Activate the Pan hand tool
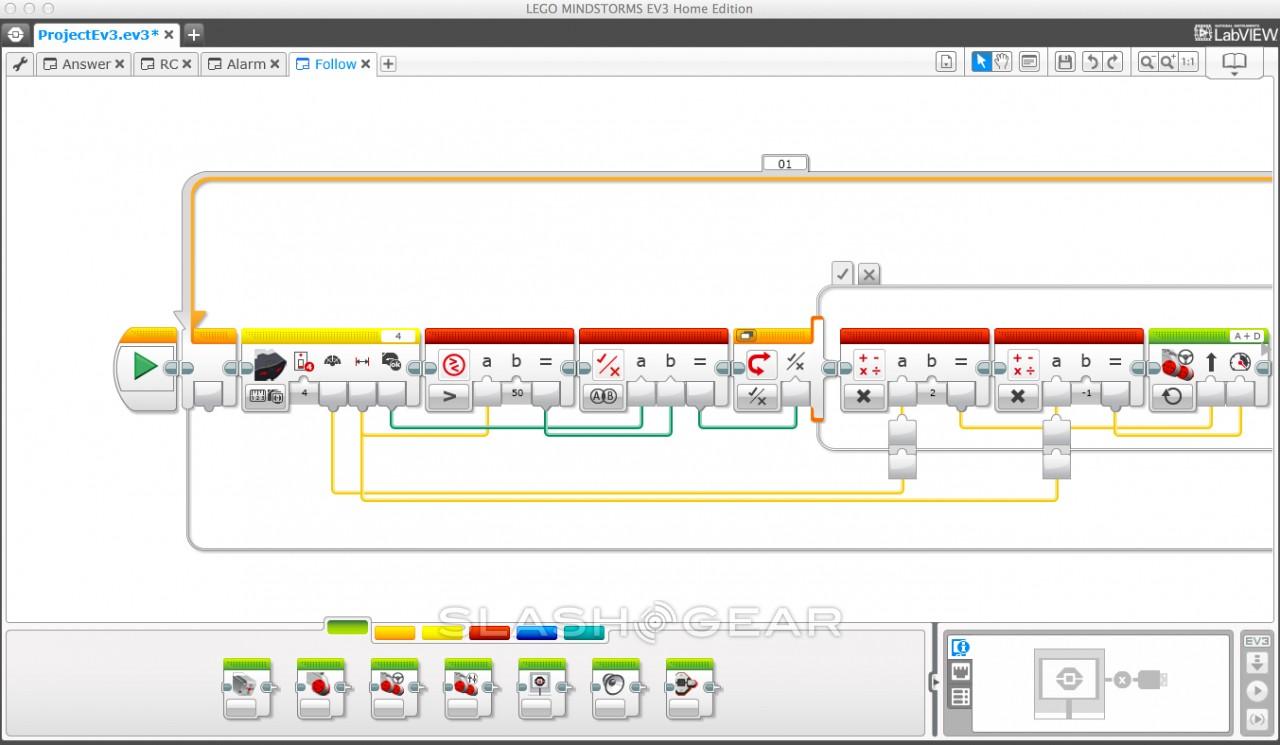The height and width of the screenshot is (745, 1280). pyautogui.click(x=1002, y=62)
